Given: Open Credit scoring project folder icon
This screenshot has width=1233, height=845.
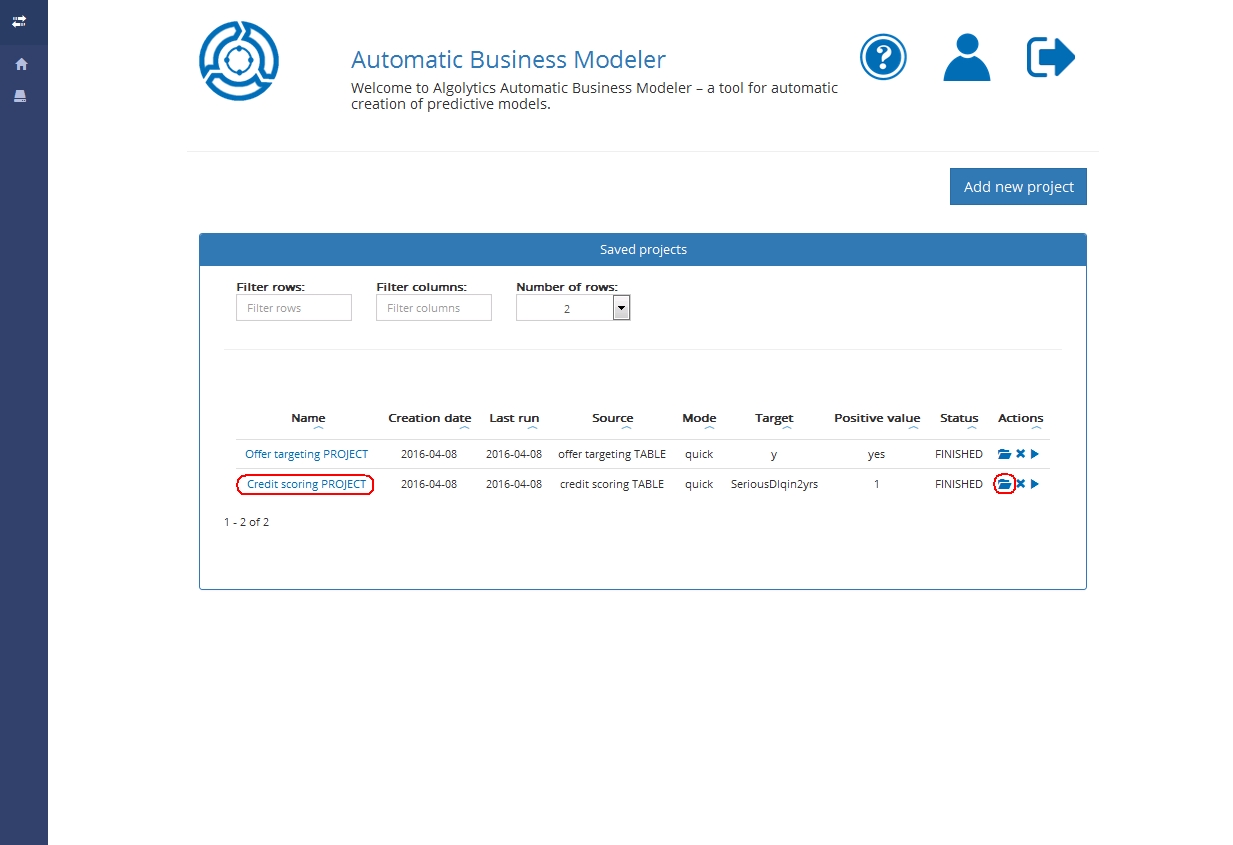Looking at the screenshot, I should [x=1004, y=484].
